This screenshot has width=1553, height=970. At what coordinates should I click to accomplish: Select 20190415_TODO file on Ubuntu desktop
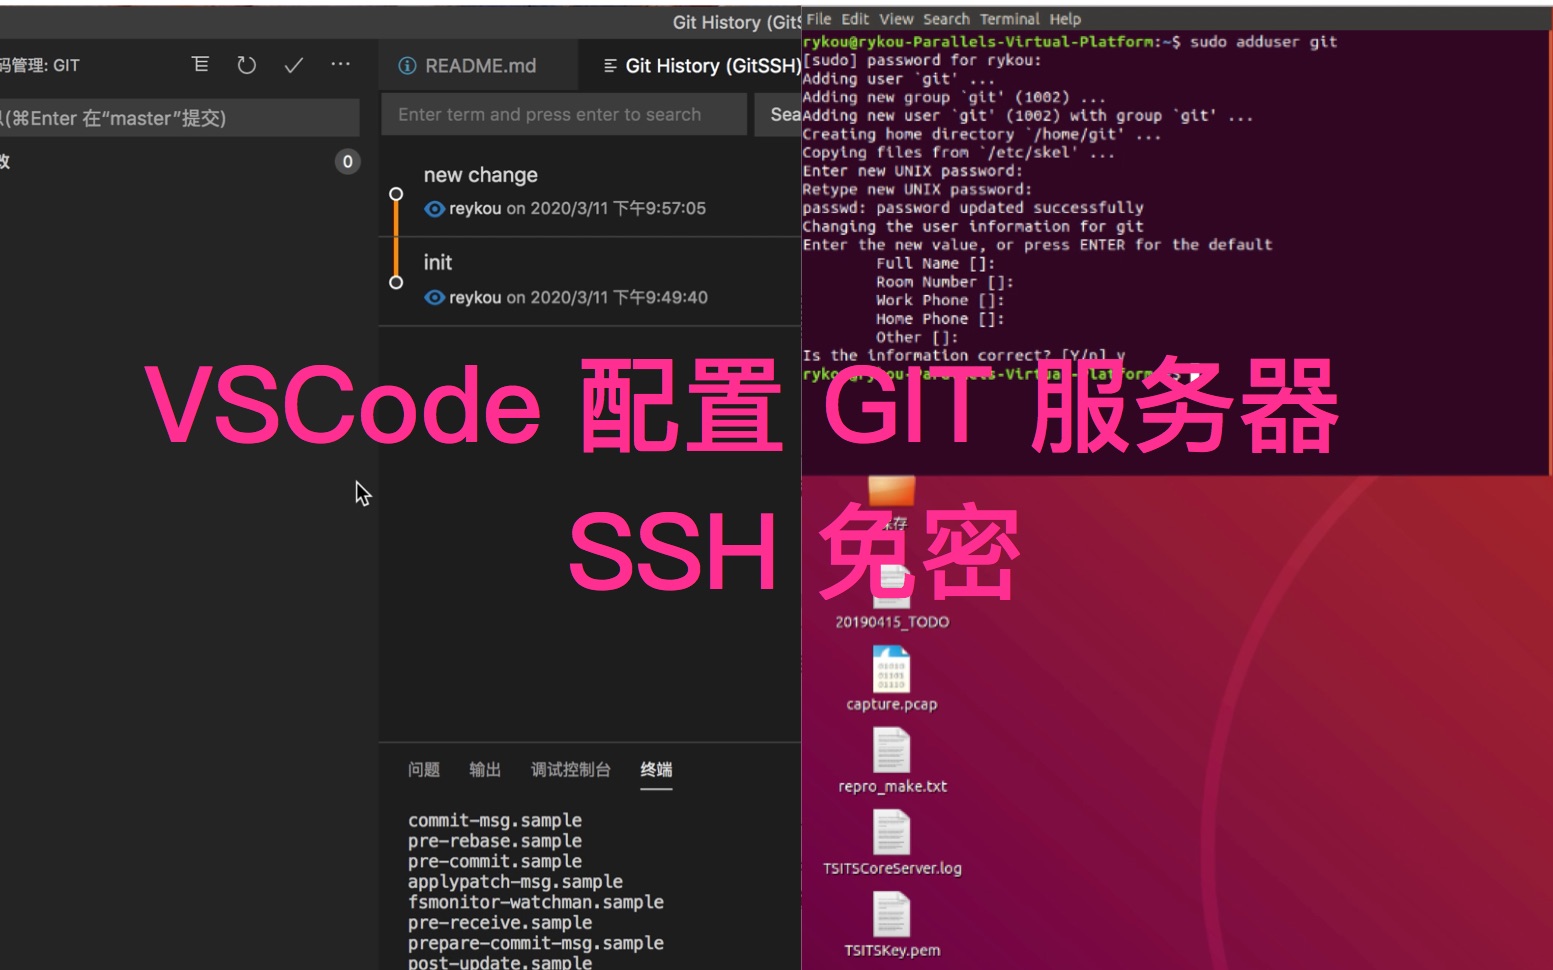coord(892,600)
